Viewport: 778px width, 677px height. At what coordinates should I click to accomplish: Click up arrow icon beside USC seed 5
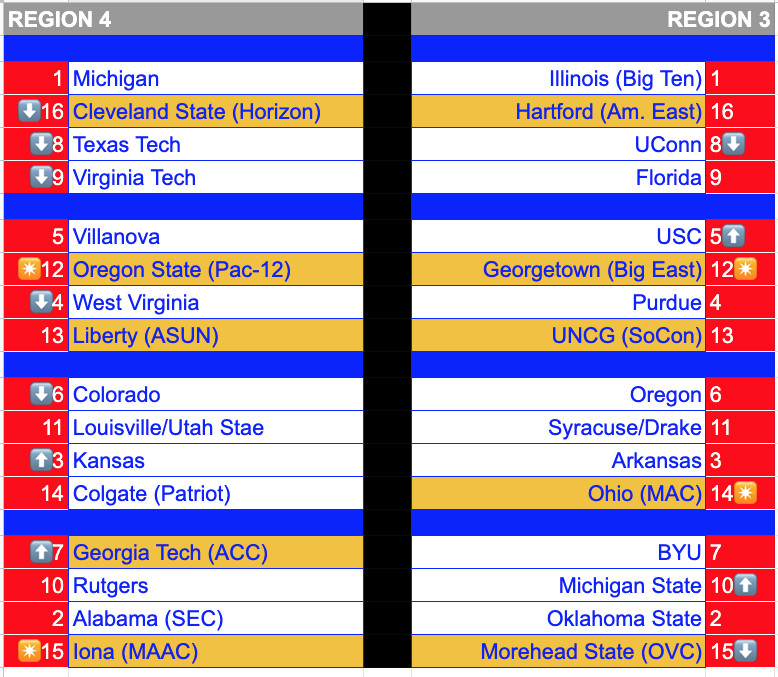coord(733,236)
